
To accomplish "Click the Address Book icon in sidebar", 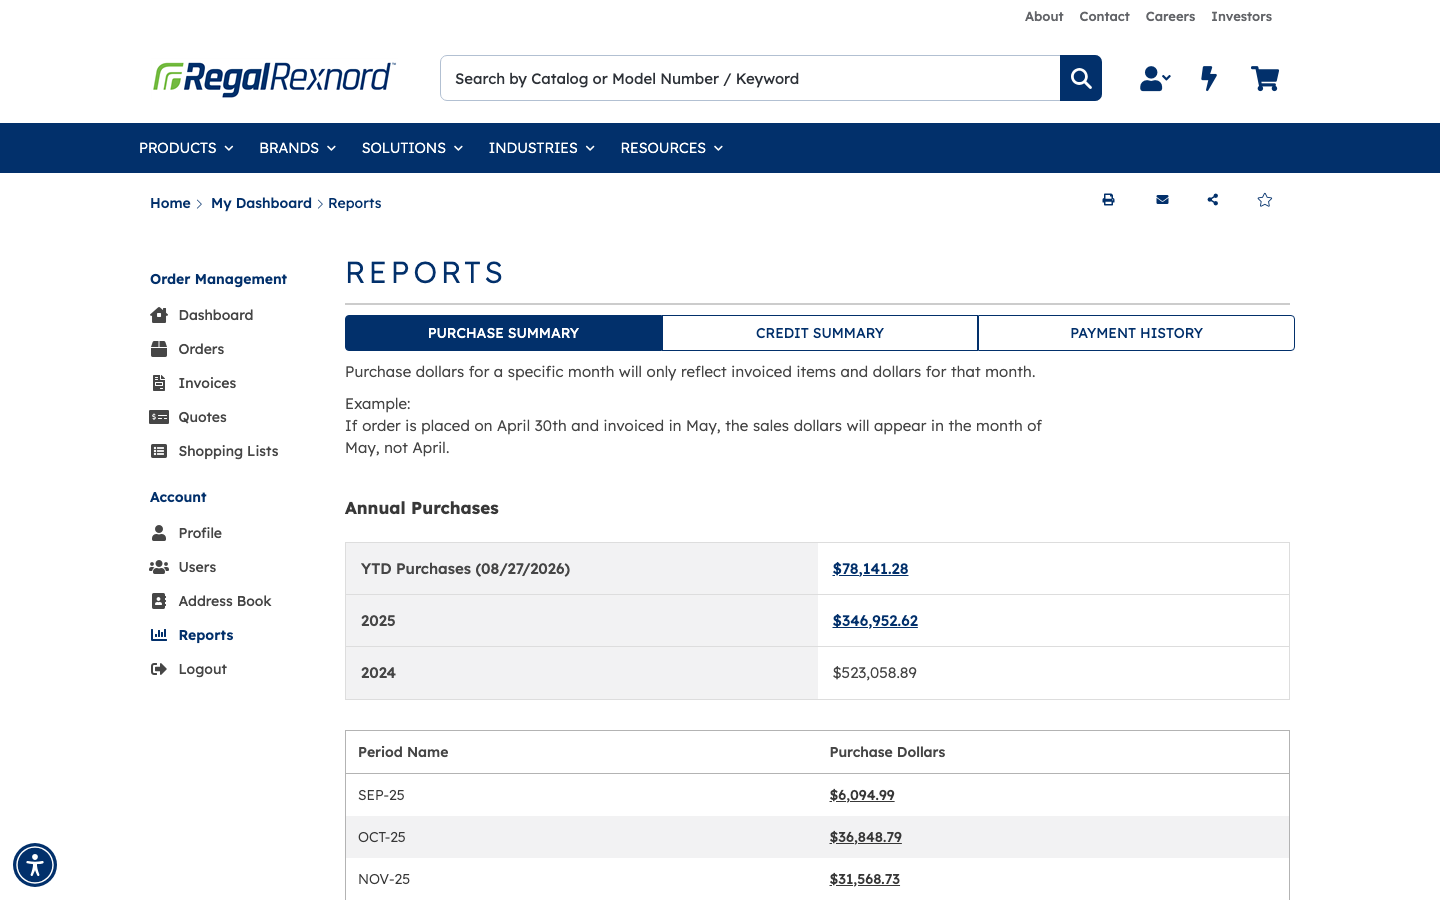I will click(159, 601).
